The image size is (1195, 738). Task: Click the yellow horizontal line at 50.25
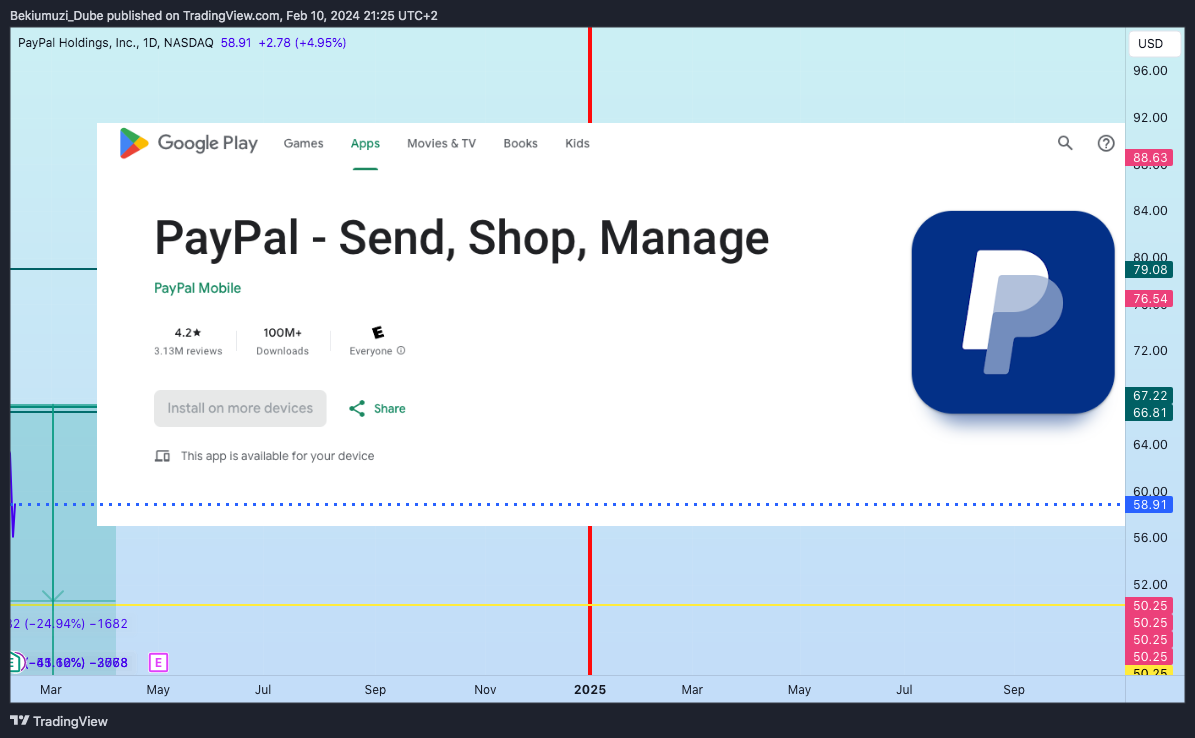point(568,605)
